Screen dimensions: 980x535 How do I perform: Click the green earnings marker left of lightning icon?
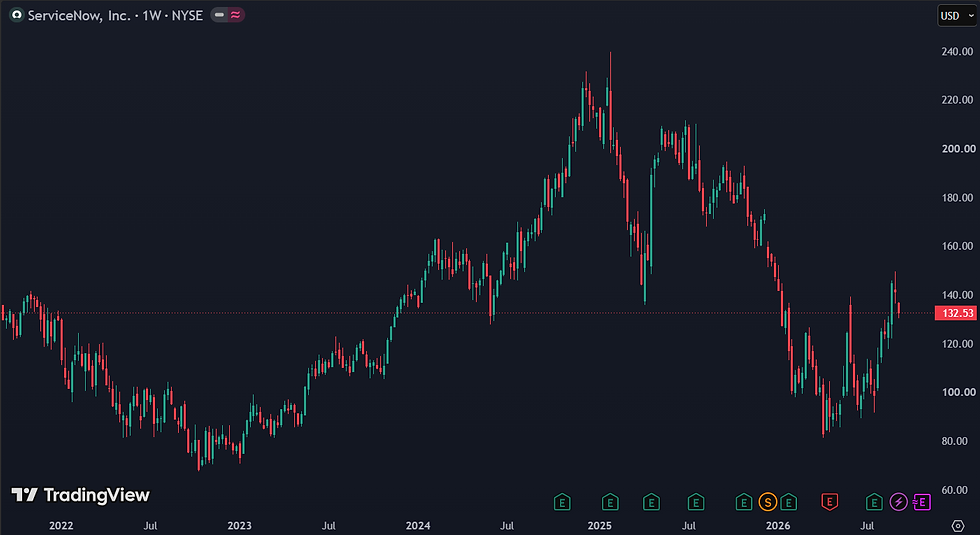tap(874, 501)
